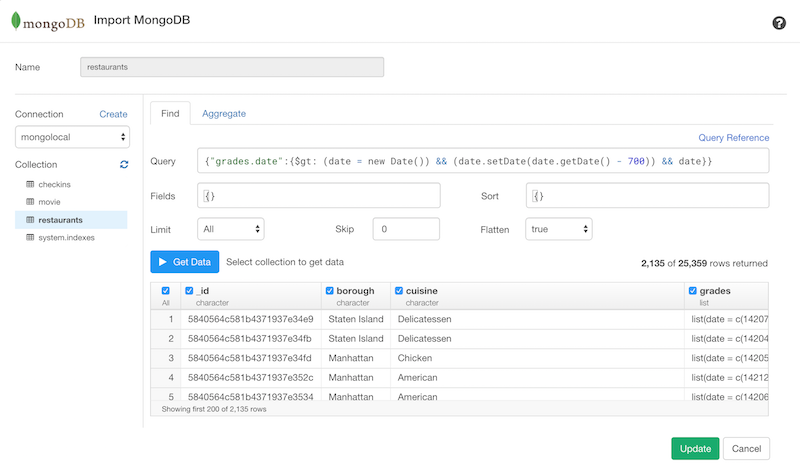
Task: Click Staten Island in row 1
Action: pyautogui.click(x=356, y=319)
